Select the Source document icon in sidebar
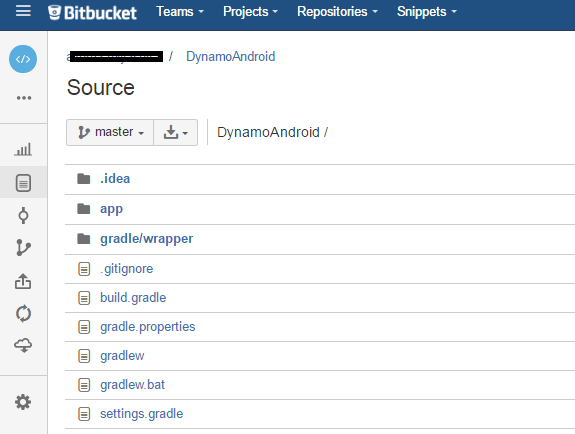Screen dimensions: 575x434 [x=23, y=183]
